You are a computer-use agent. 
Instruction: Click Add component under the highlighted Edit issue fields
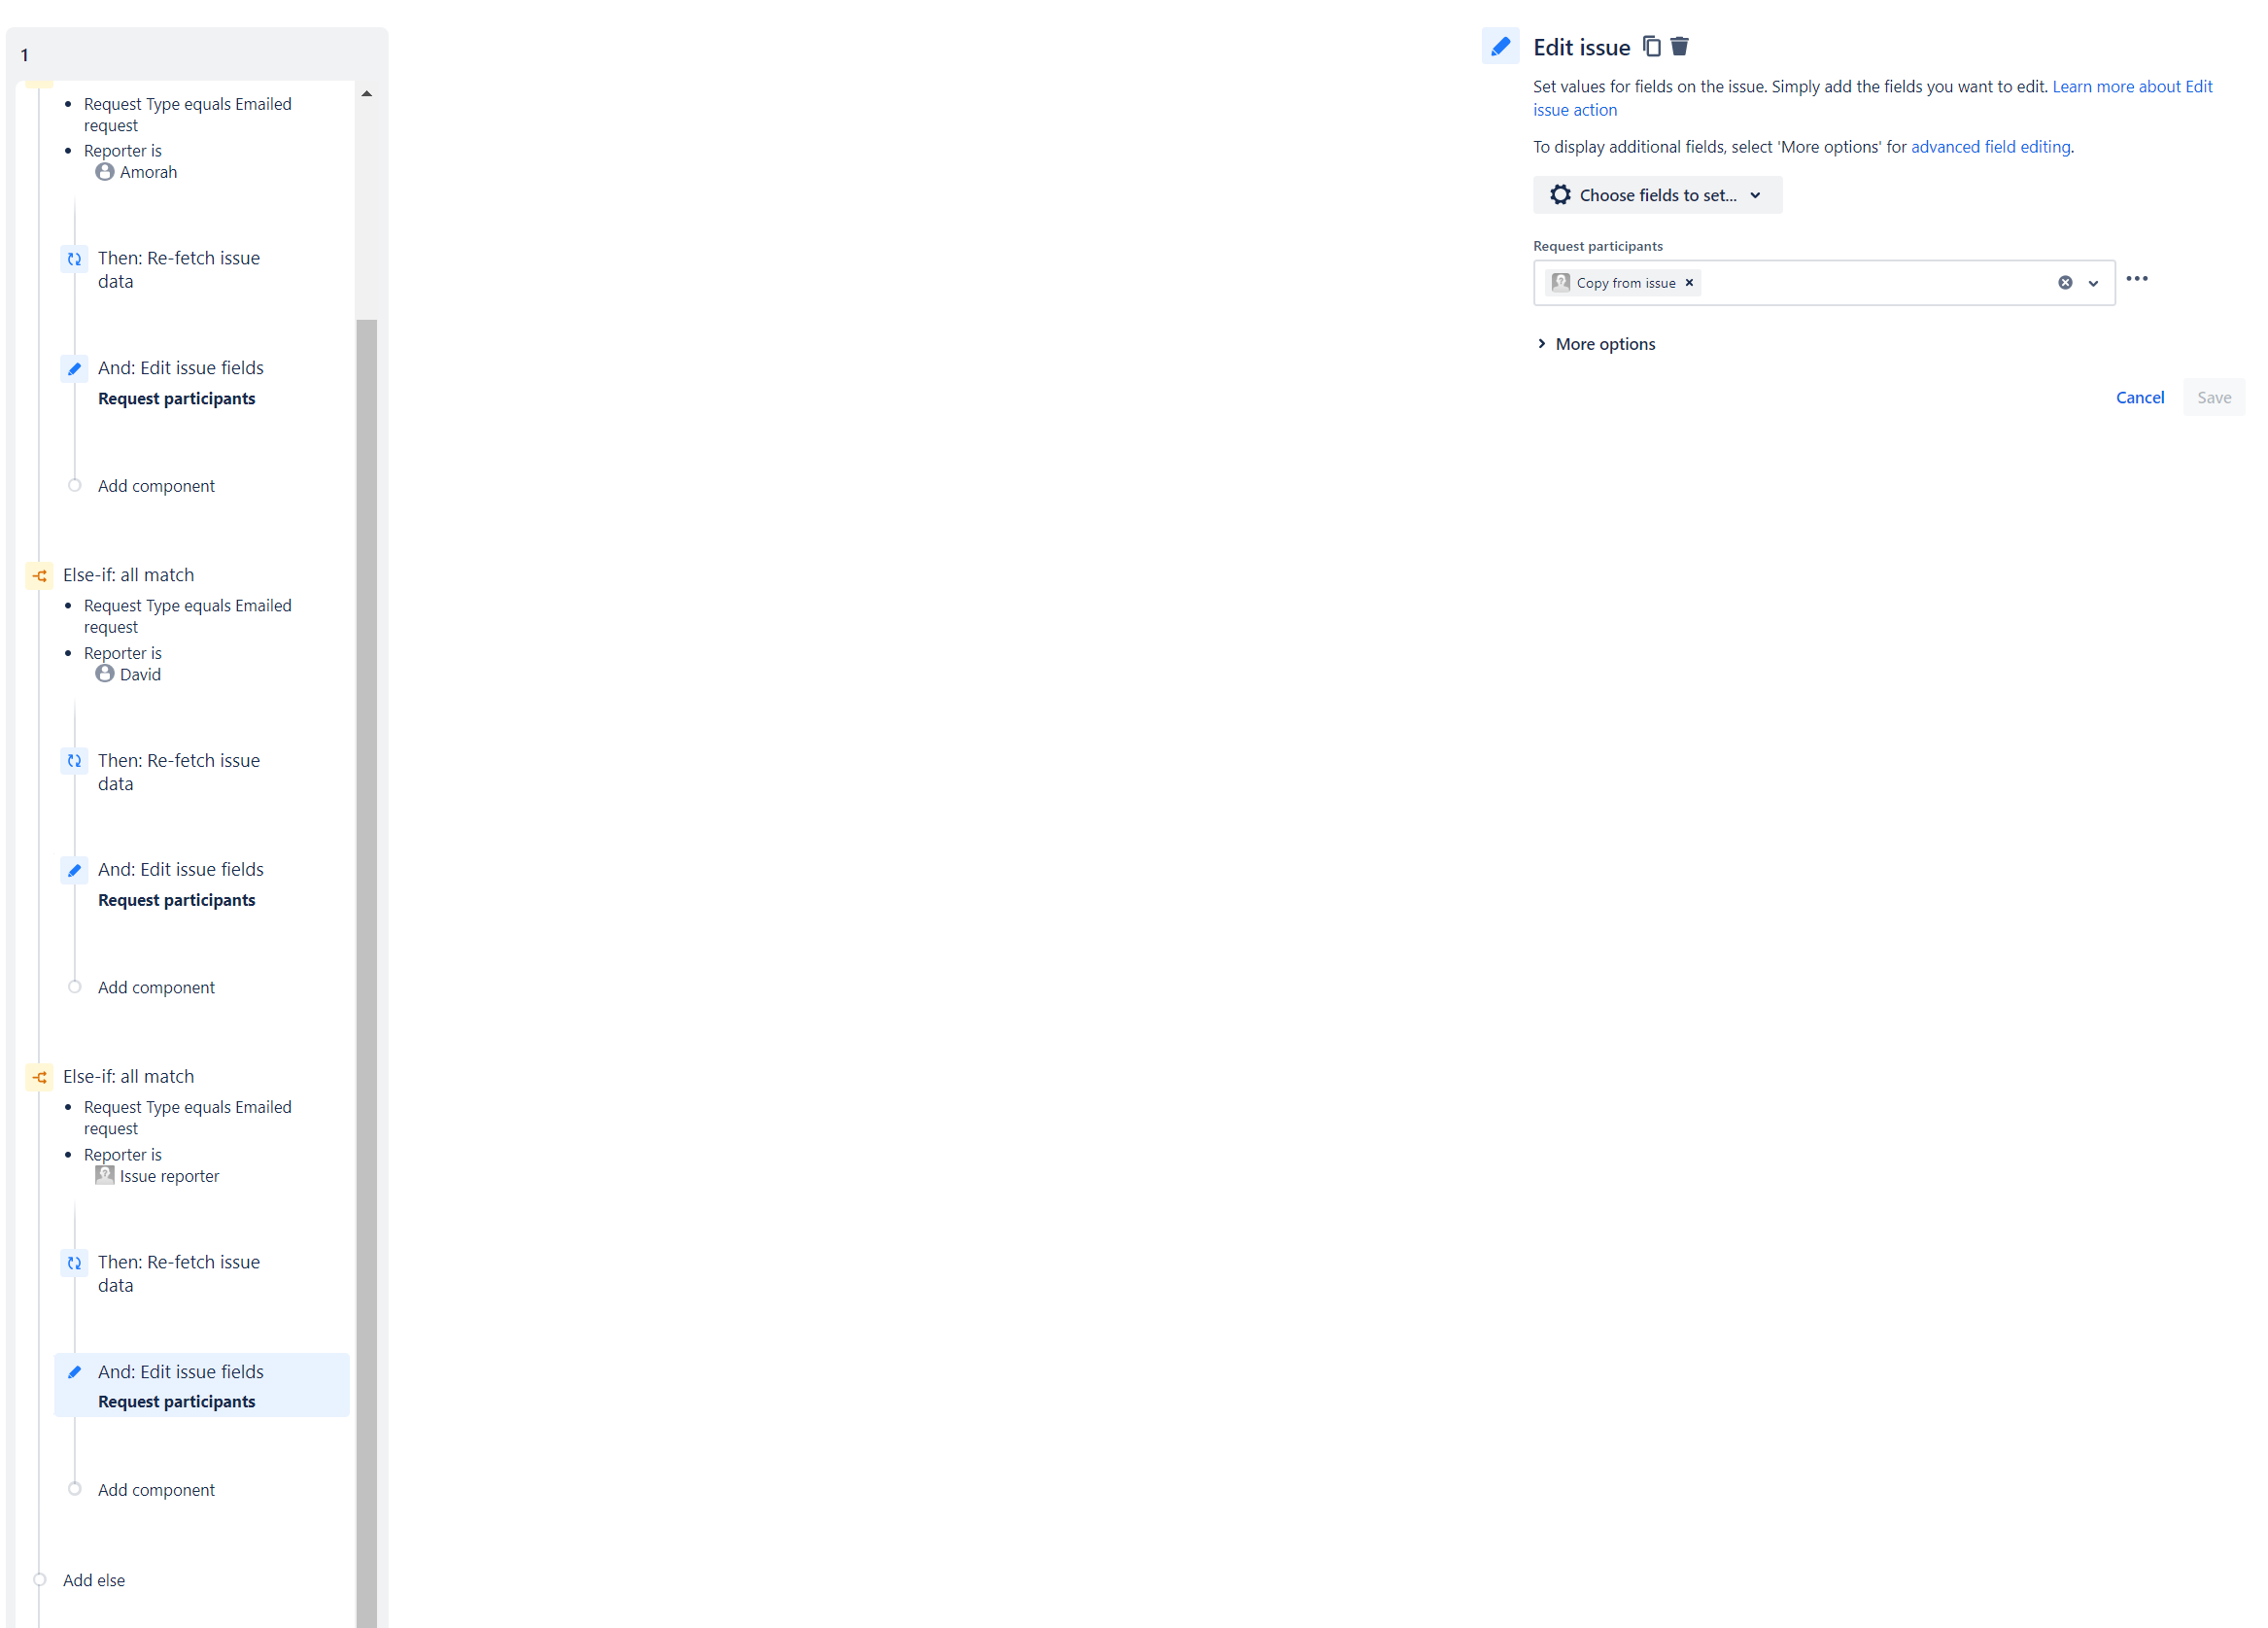point(156,1490)
